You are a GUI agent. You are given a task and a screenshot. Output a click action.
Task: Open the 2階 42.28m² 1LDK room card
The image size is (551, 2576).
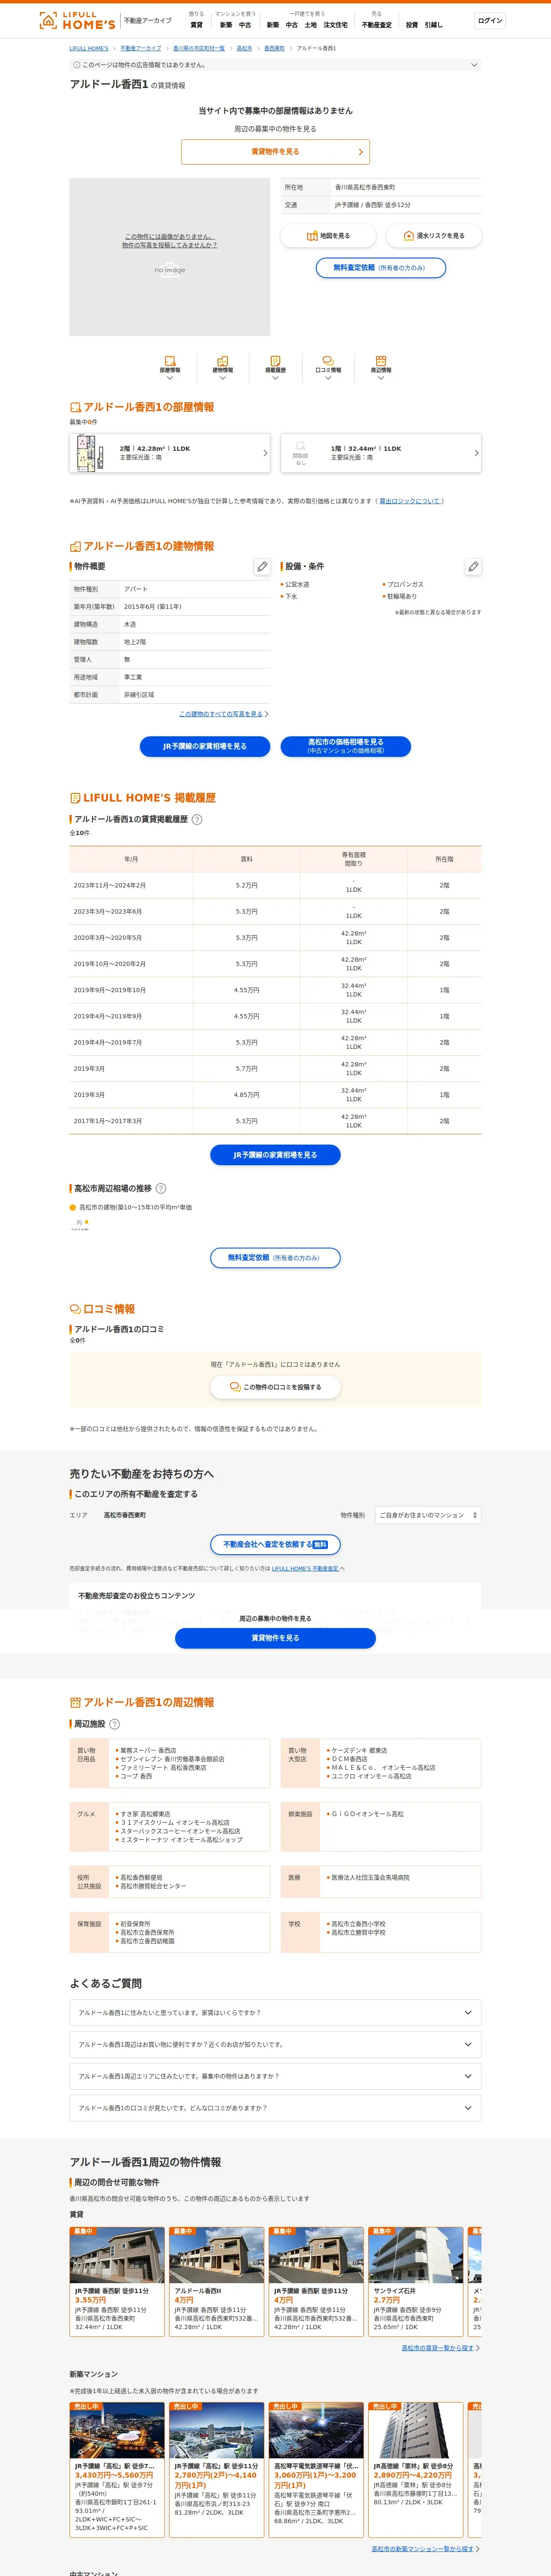(170, 453)
